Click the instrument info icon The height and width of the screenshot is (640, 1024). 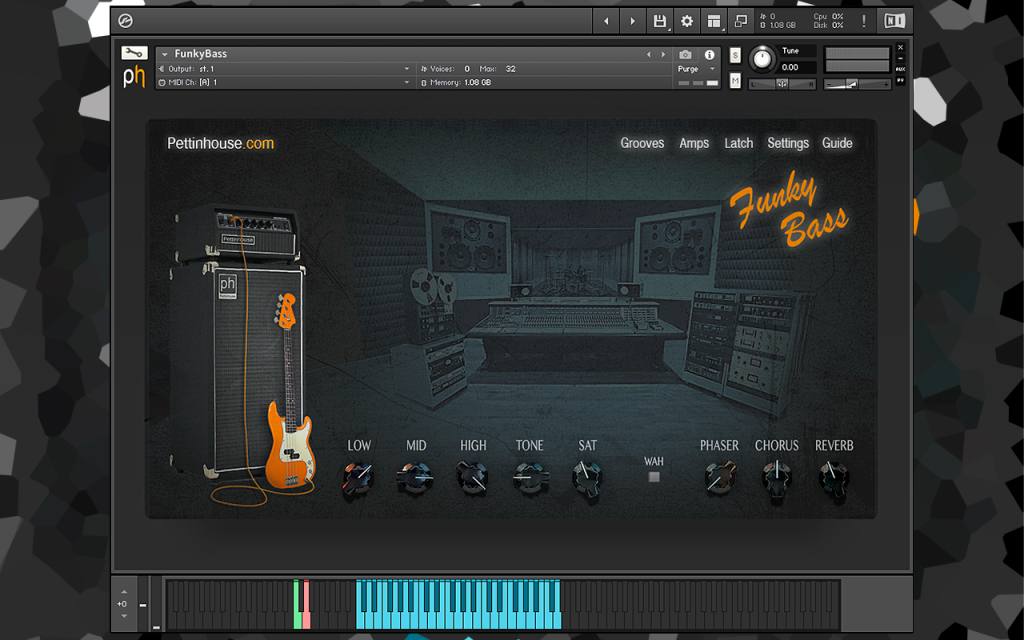click(x=709, y=55)
